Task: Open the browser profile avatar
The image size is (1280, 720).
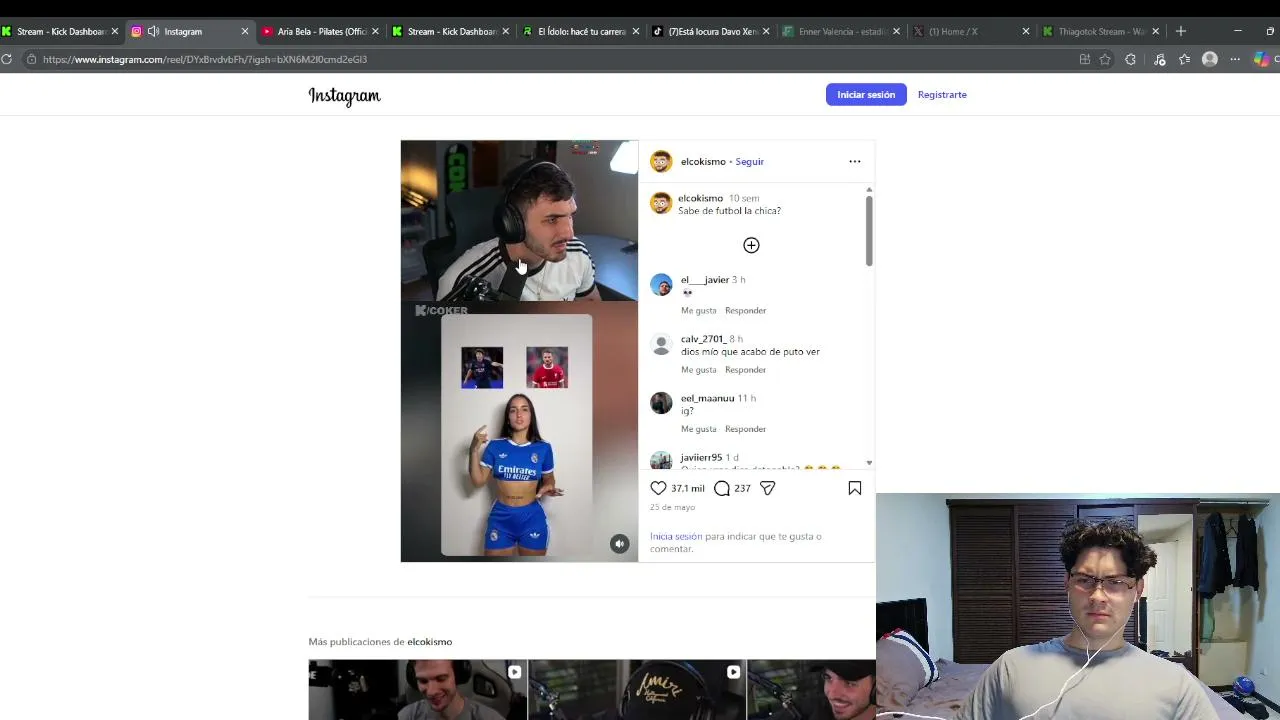Action: click(1210, 59)
